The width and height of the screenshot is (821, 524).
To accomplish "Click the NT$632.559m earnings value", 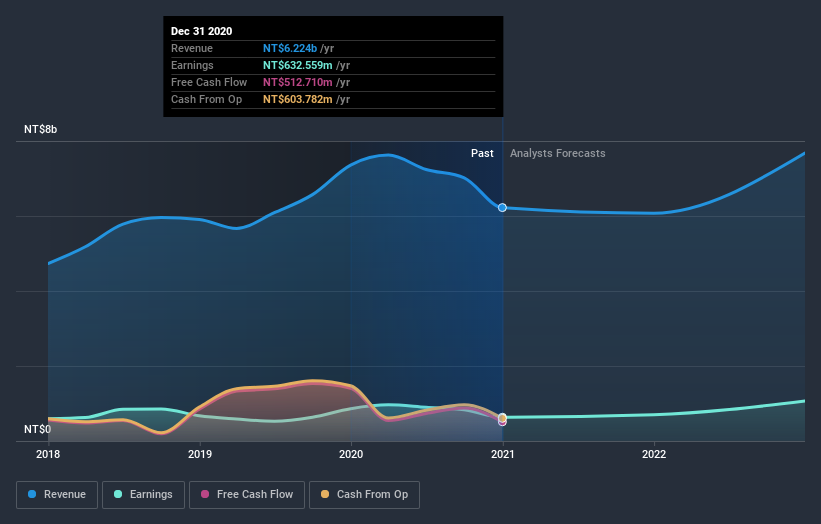I will (x=297, y=65).
